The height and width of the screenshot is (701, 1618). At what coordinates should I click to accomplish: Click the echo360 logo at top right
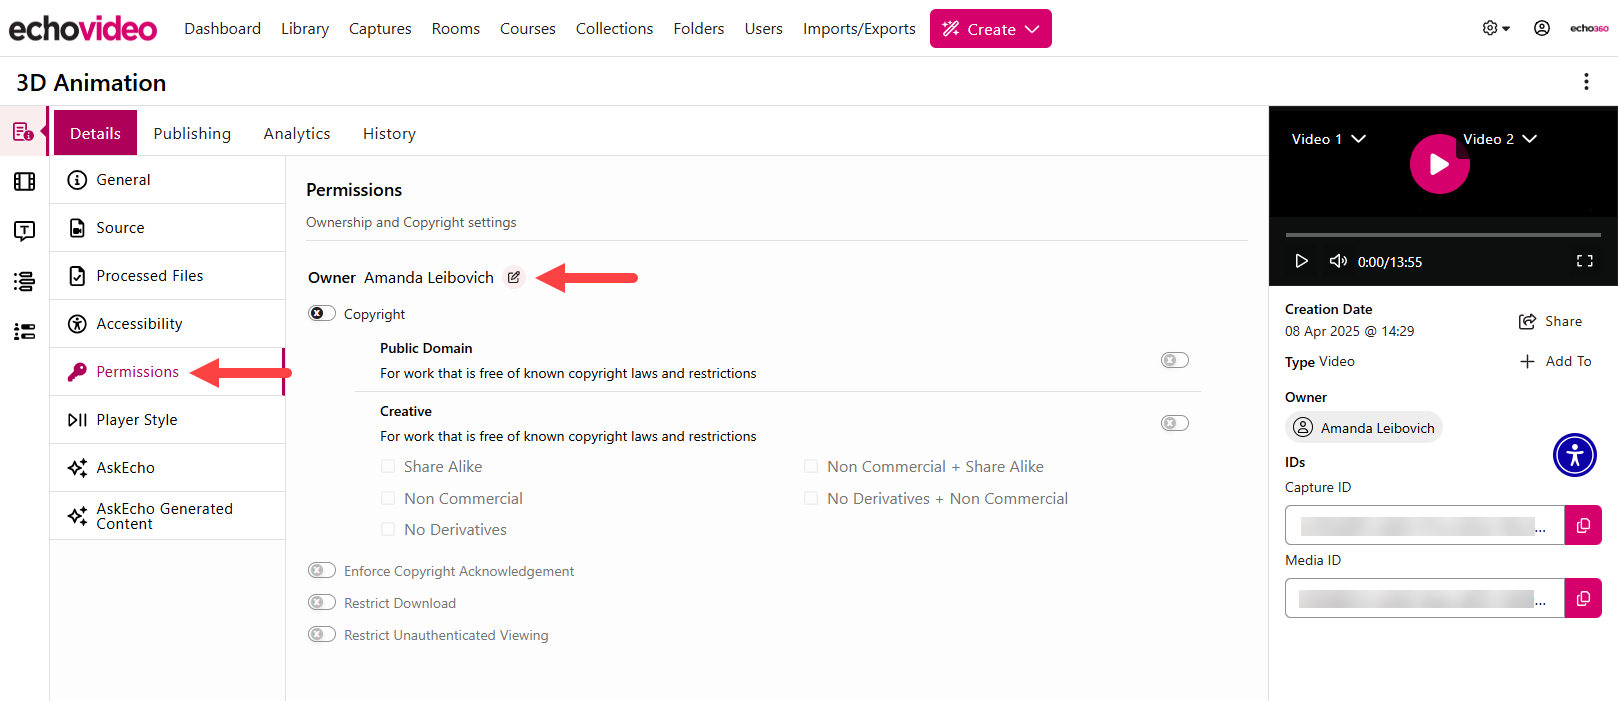click(x=1589, y=28)
